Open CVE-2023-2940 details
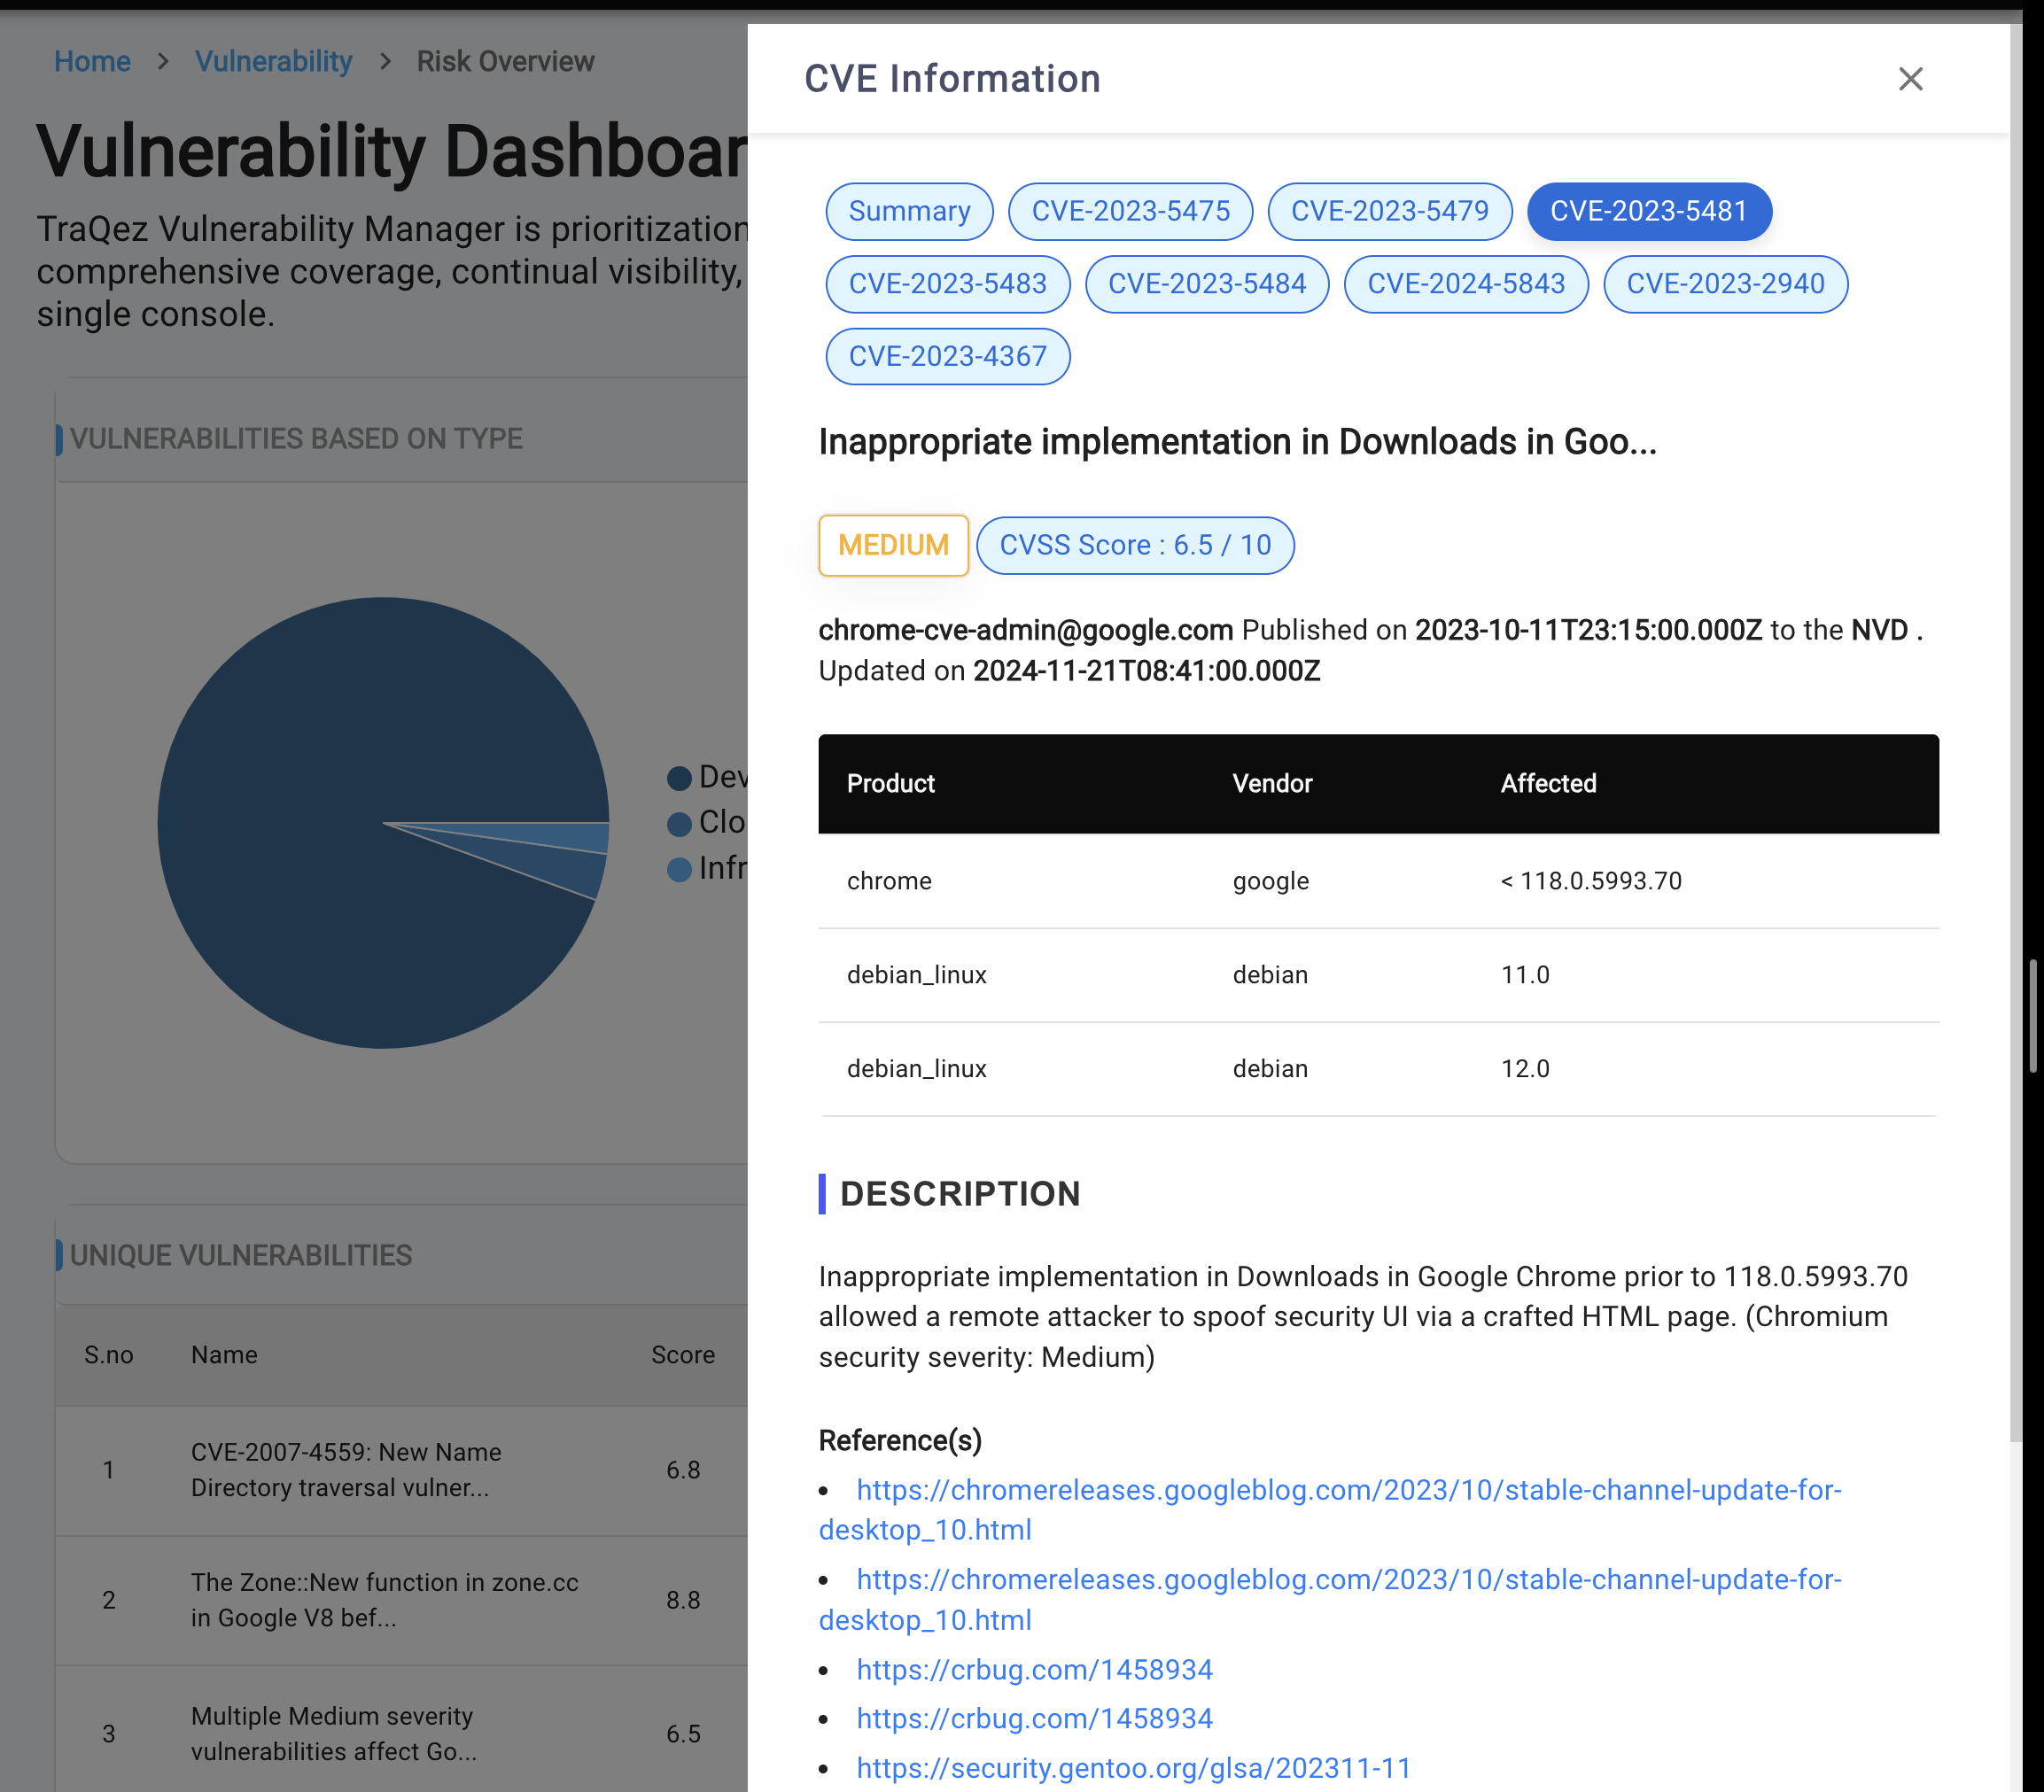The width and height of the screenshot is (2044, 1792). (x=1725, y=284)
